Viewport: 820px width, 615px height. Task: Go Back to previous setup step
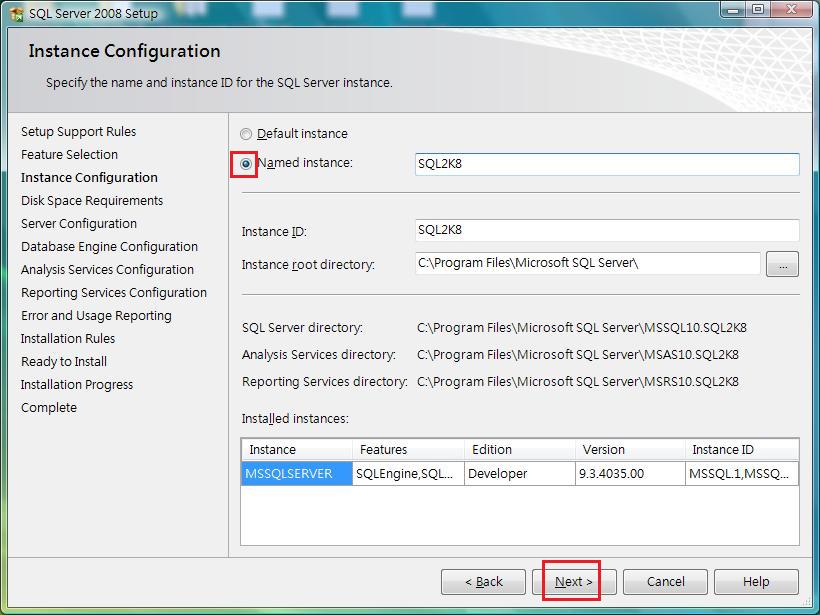483,582
